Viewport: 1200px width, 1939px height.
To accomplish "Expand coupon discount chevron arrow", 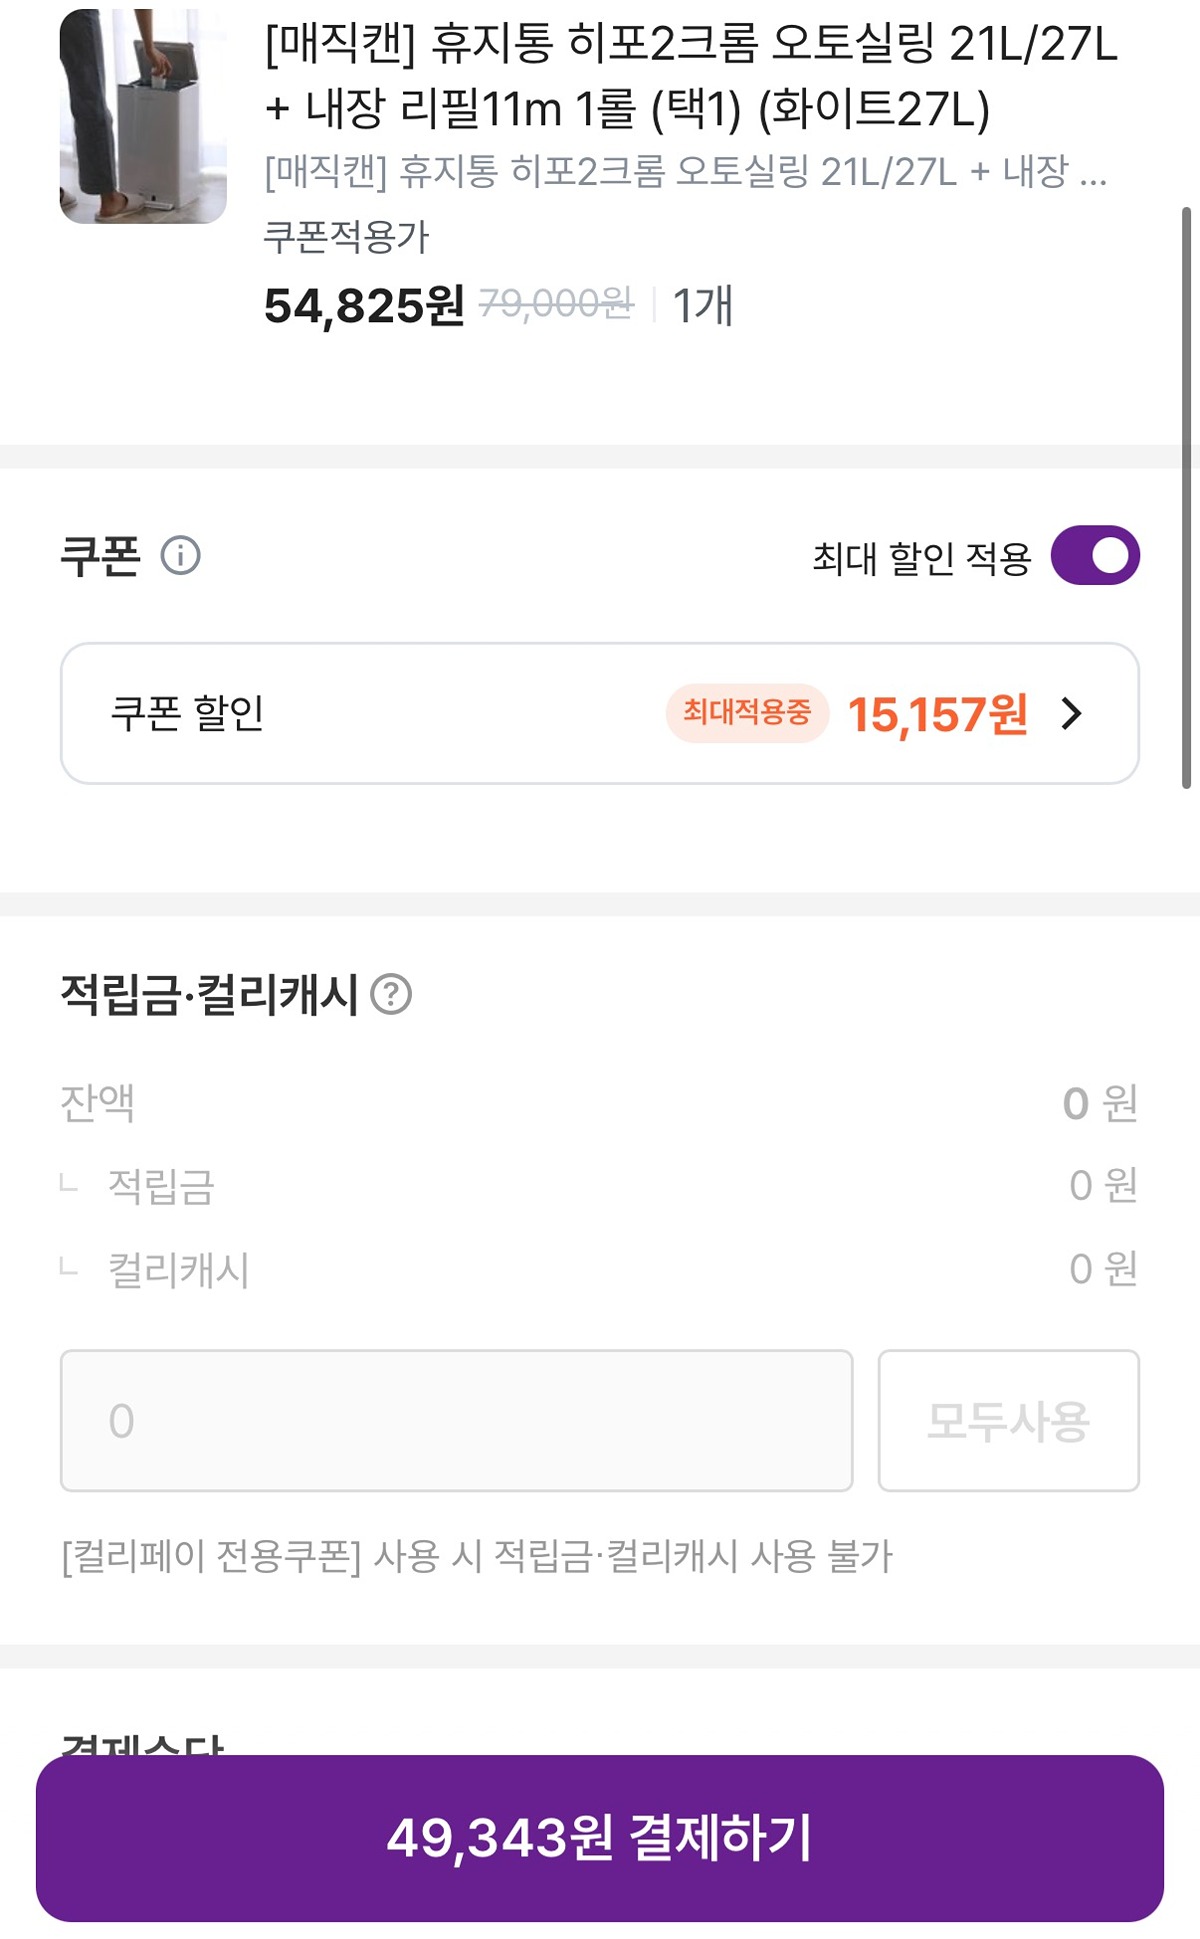I will click(x=1072, y=713).
